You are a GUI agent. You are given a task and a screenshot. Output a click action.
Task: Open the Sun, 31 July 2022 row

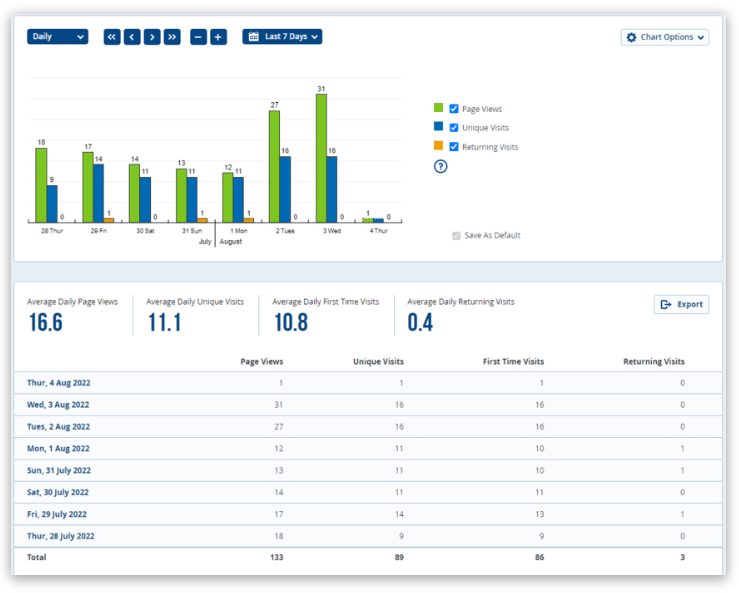coord(368,470)
